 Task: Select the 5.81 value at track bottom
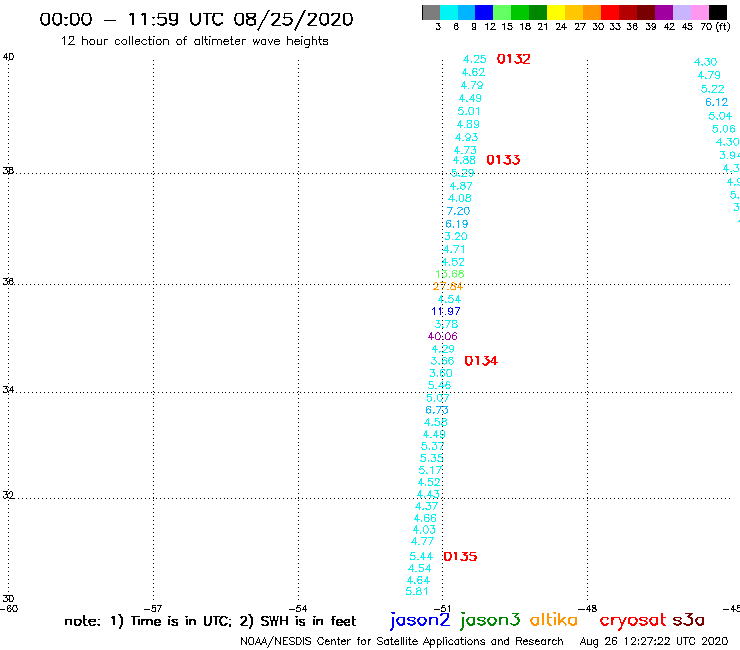(x=417, y=591)
